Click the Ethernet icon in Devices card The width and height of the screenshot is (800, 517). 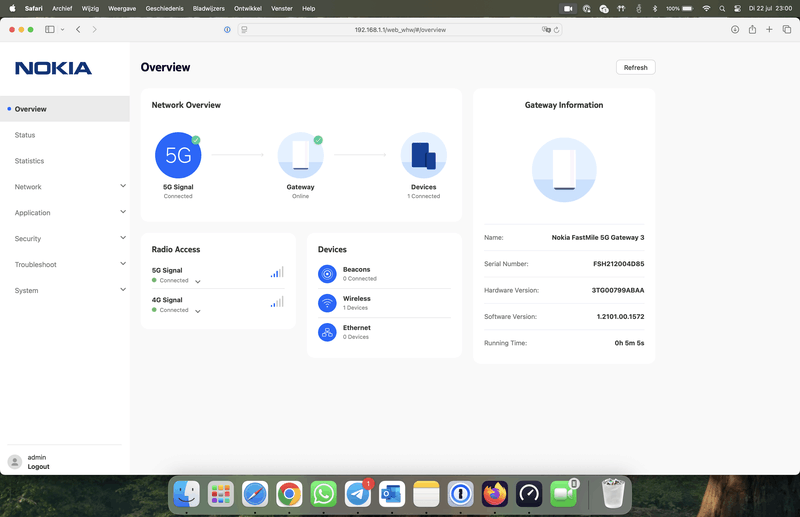coord(327,332)
